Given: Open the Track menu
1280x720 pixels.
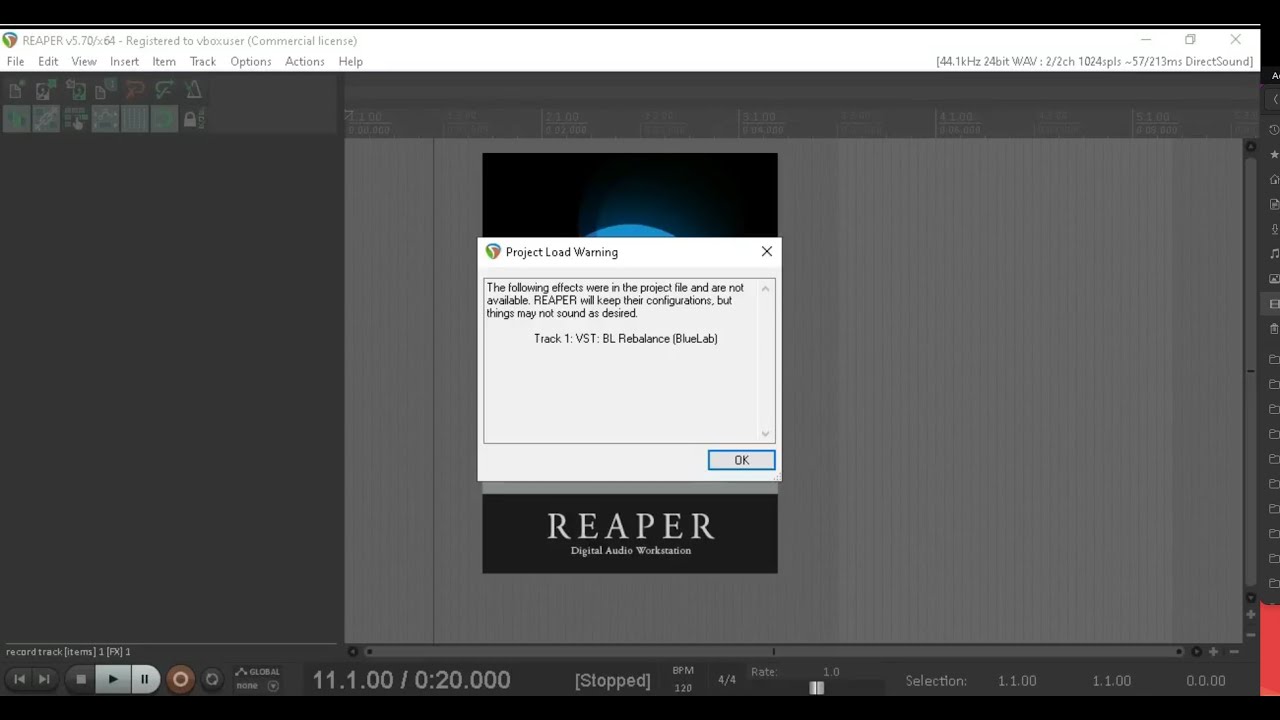Looking at the screenshot, I should click(x=203, y=62).
